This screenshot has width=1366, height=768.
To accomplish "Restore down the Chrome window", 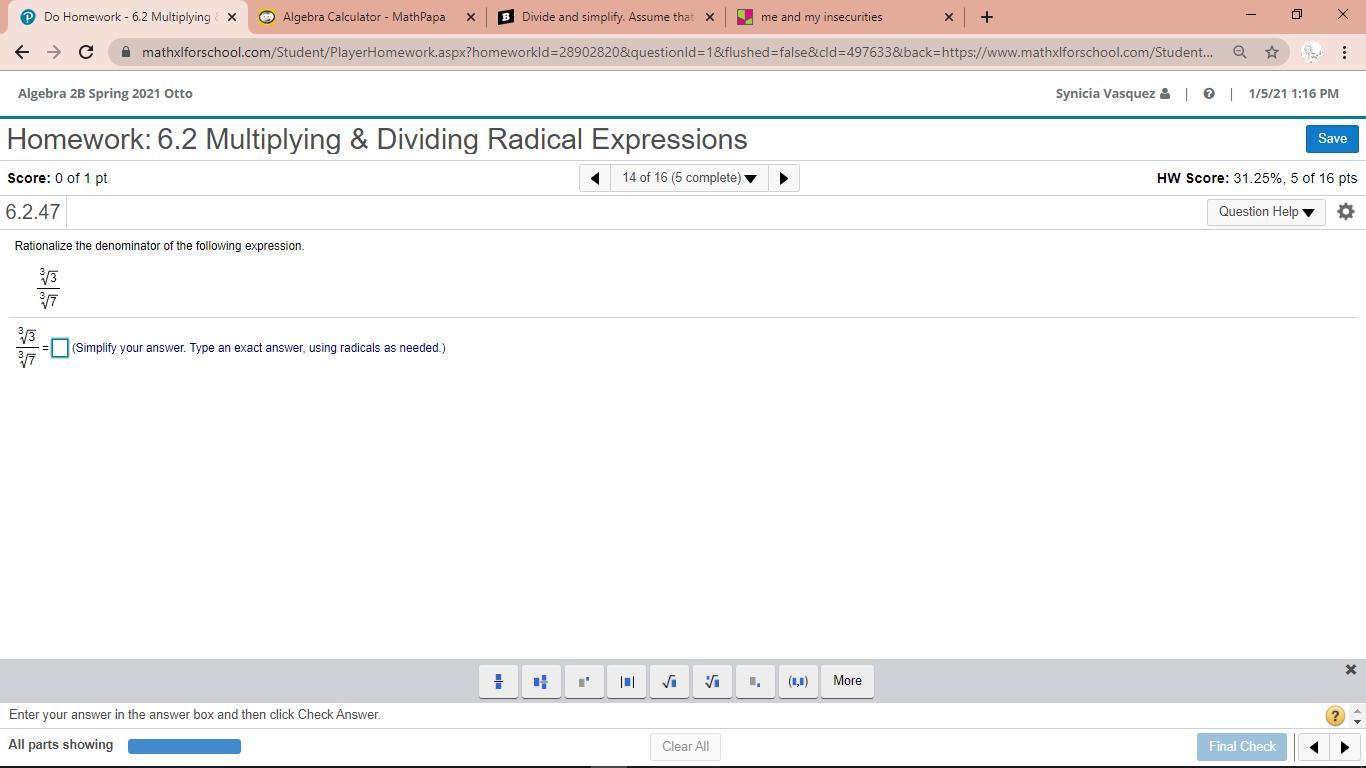I will coord(1296,15).
